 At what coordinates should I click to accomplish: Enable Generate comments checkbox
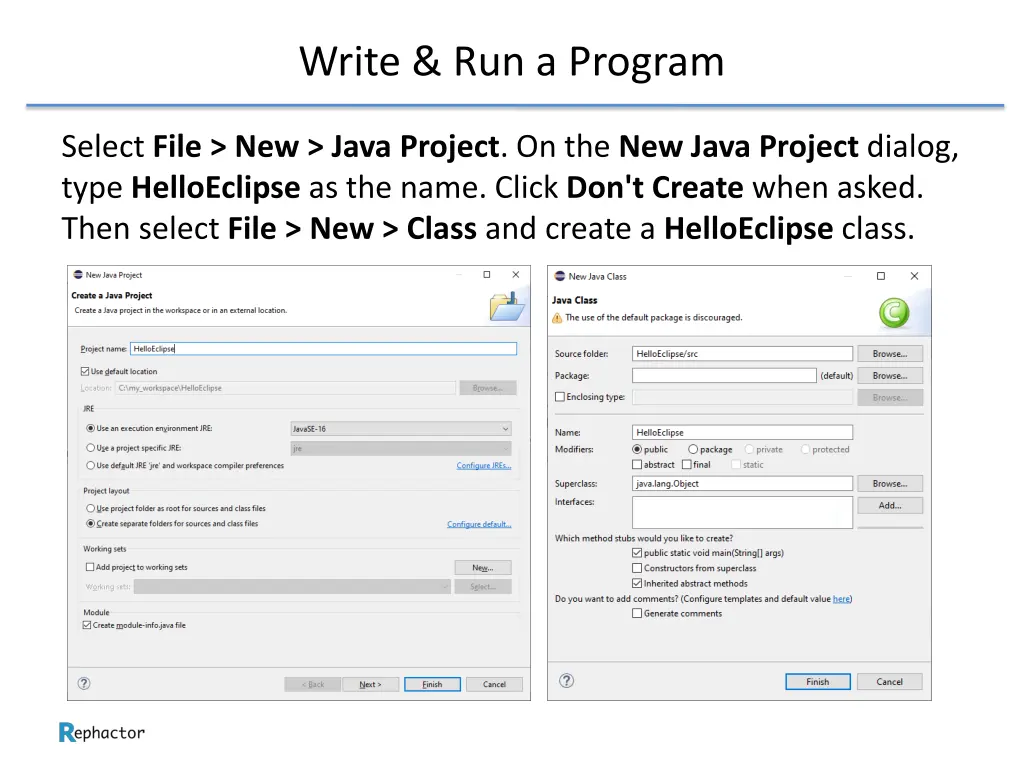(637, 613)
